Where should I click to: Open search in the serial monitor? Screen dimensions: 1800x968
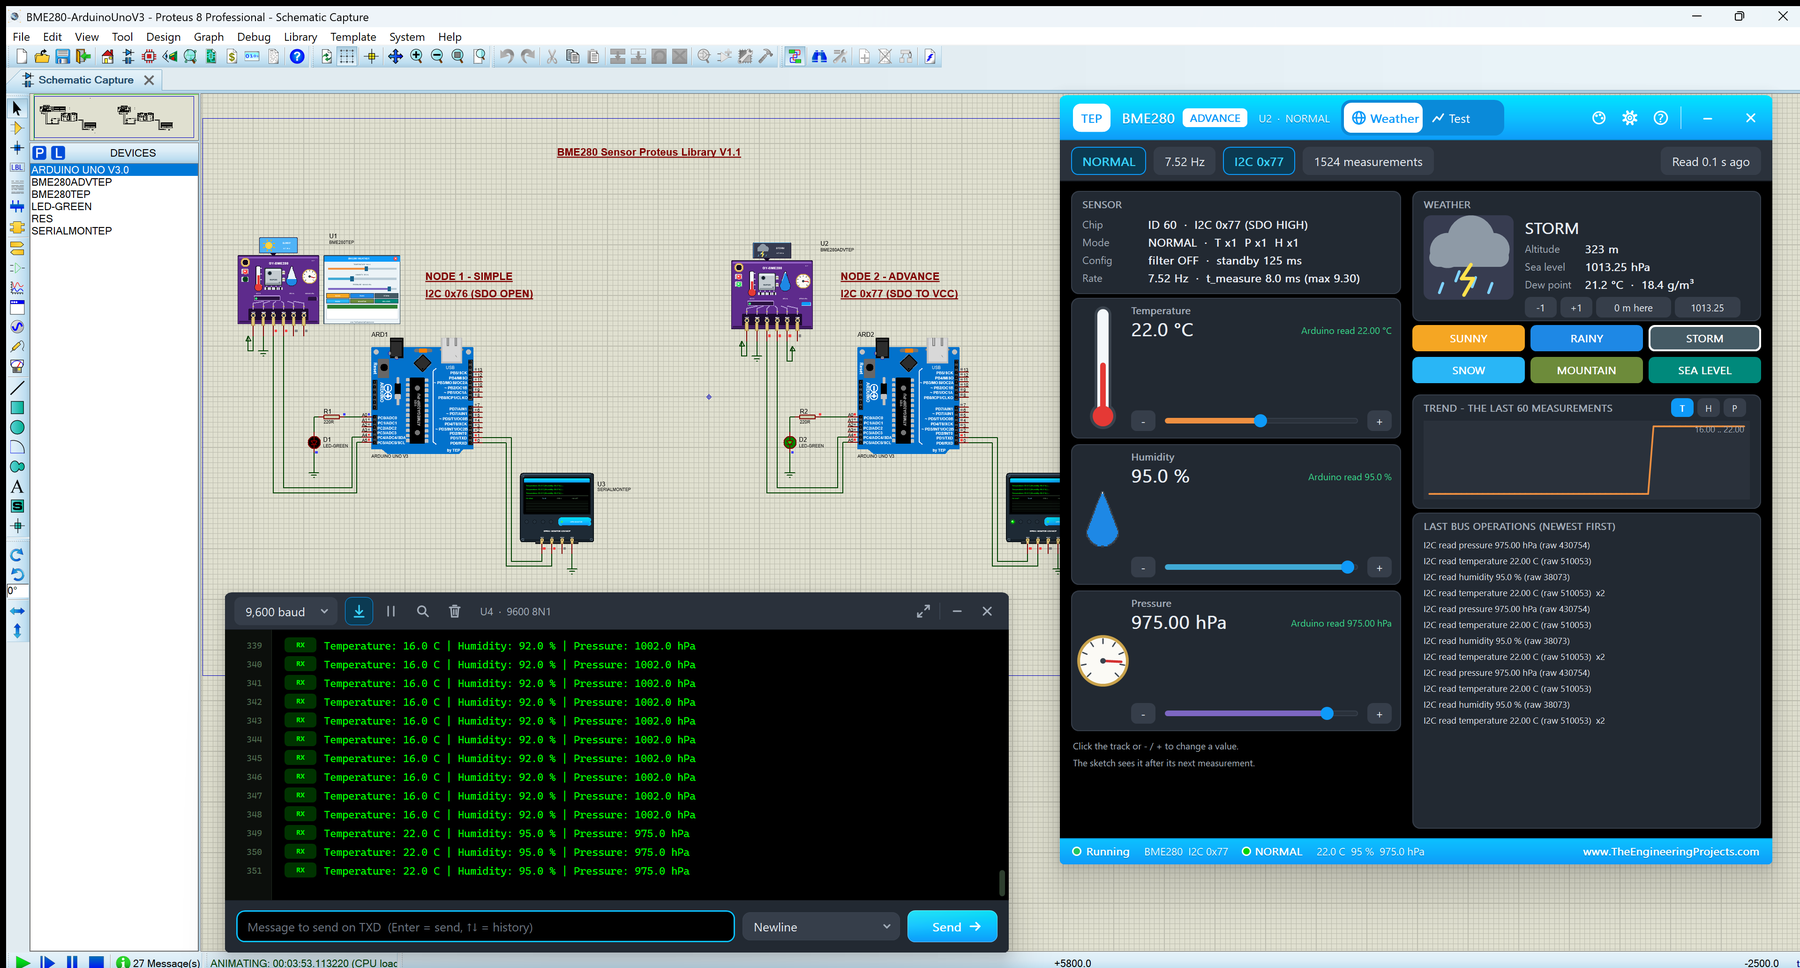coord(423,611)
